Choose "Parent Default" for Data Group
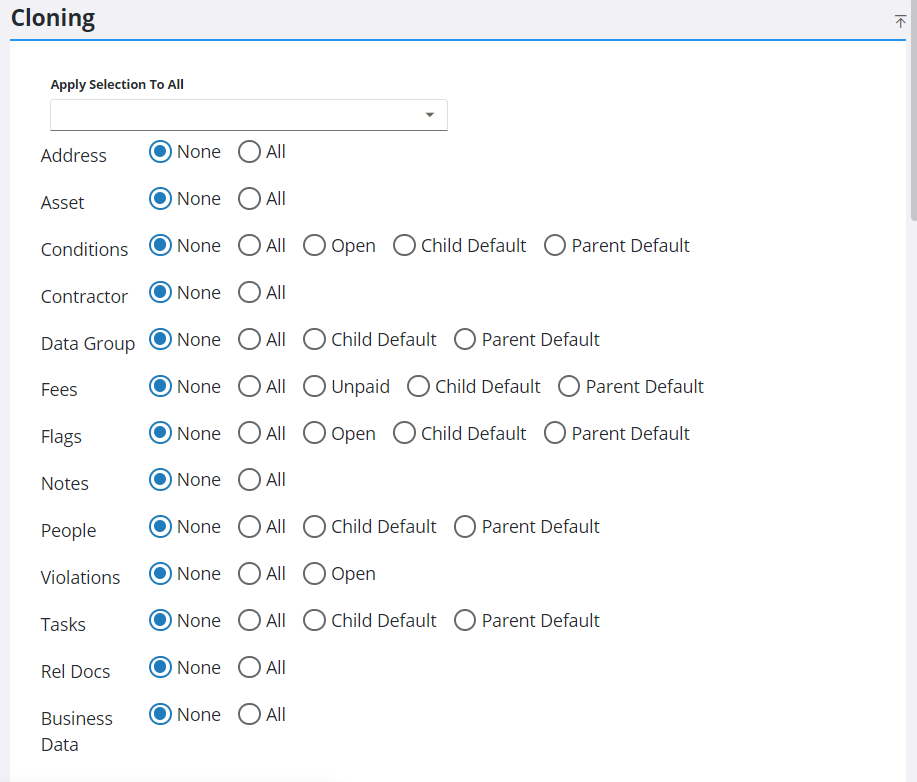917x782 pixels. click(x=465, y=340)
